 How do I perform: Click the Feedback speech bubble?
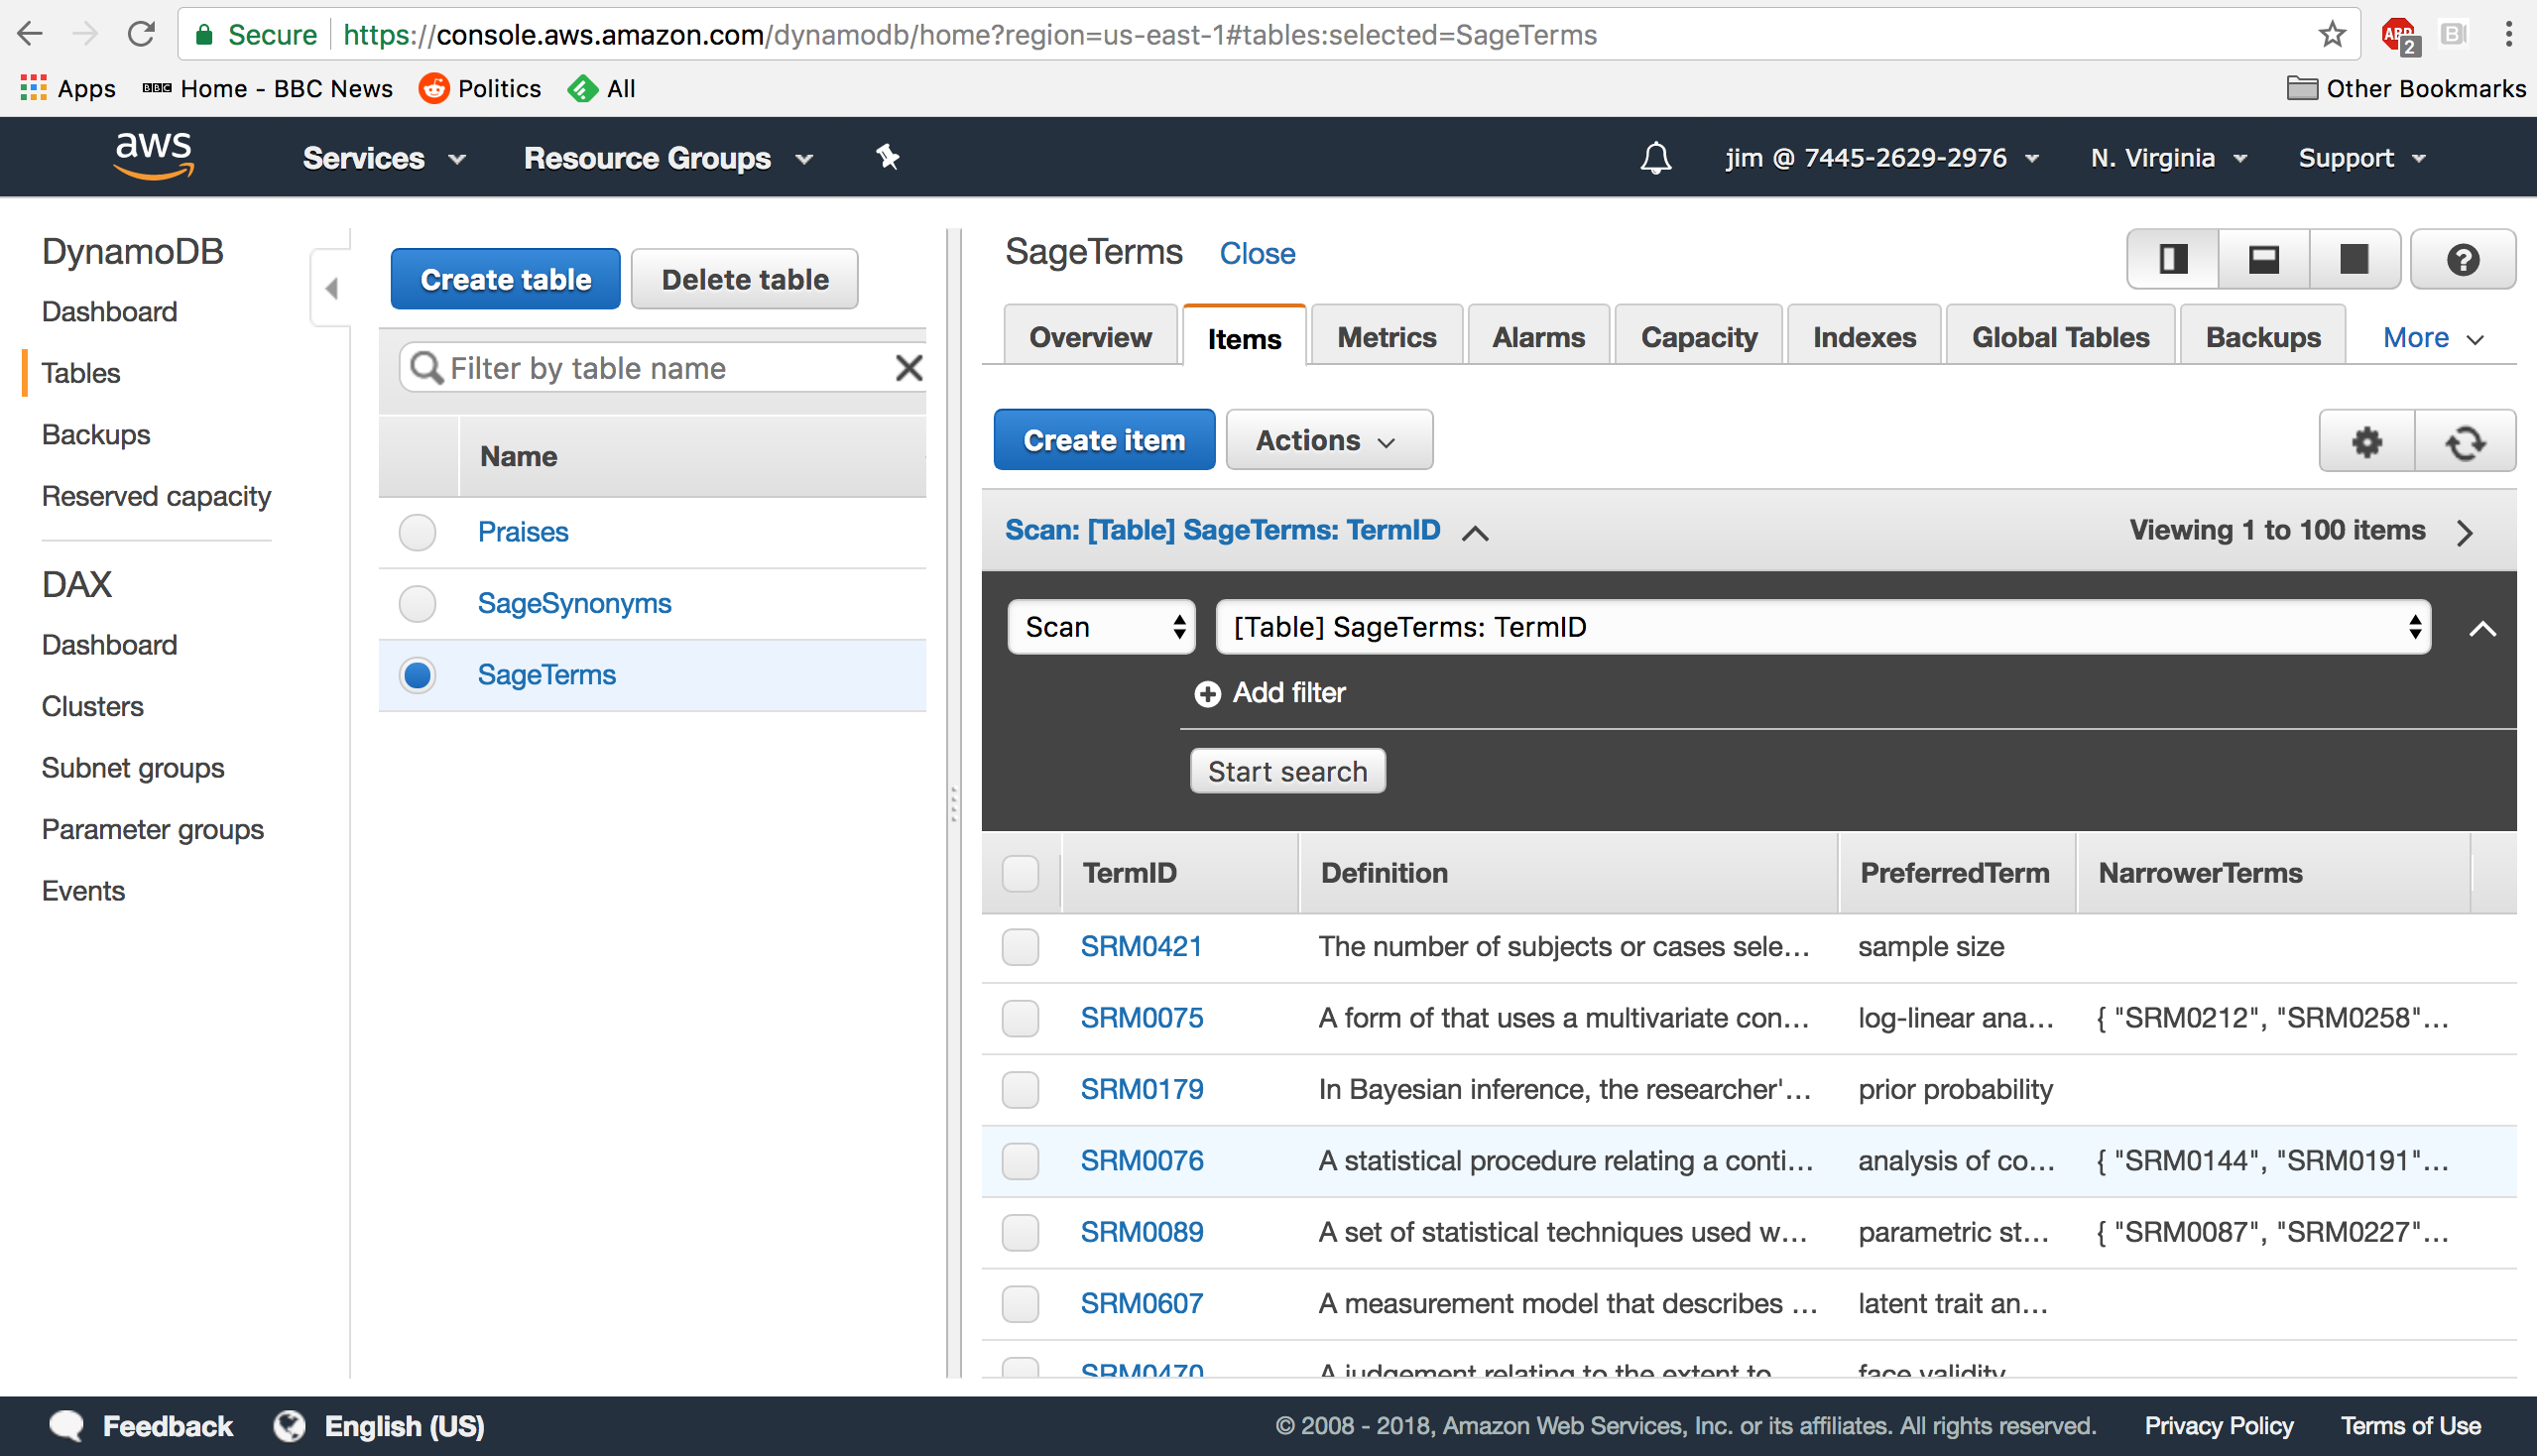click(x=66, y=1425)
